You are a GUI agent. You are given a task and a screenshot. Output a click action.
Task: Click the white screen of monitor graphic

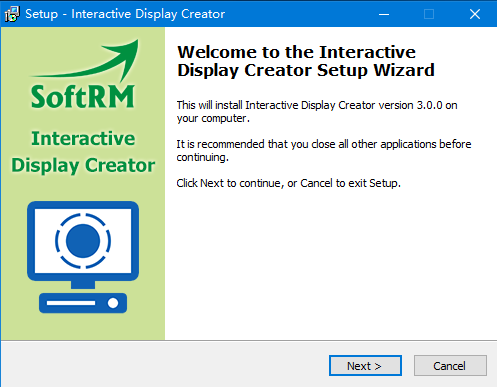(x=83, y=241)
